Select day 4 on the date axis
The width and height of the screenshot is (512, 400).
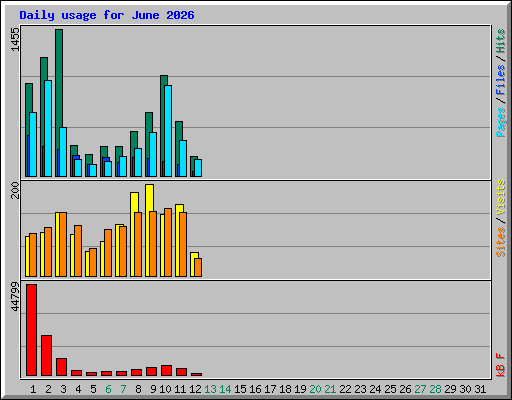pyautogui.click(x=78, y=389)
